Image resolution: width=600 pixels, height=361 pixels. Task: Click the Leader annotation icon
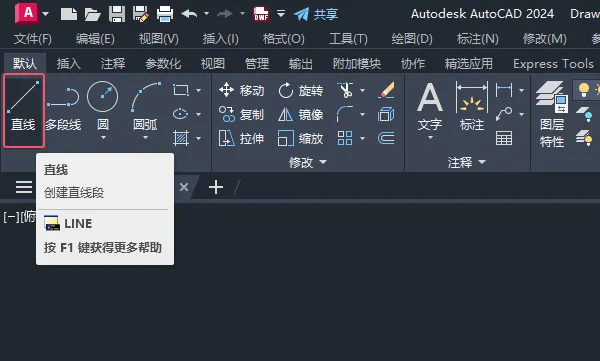pos(504,114)
